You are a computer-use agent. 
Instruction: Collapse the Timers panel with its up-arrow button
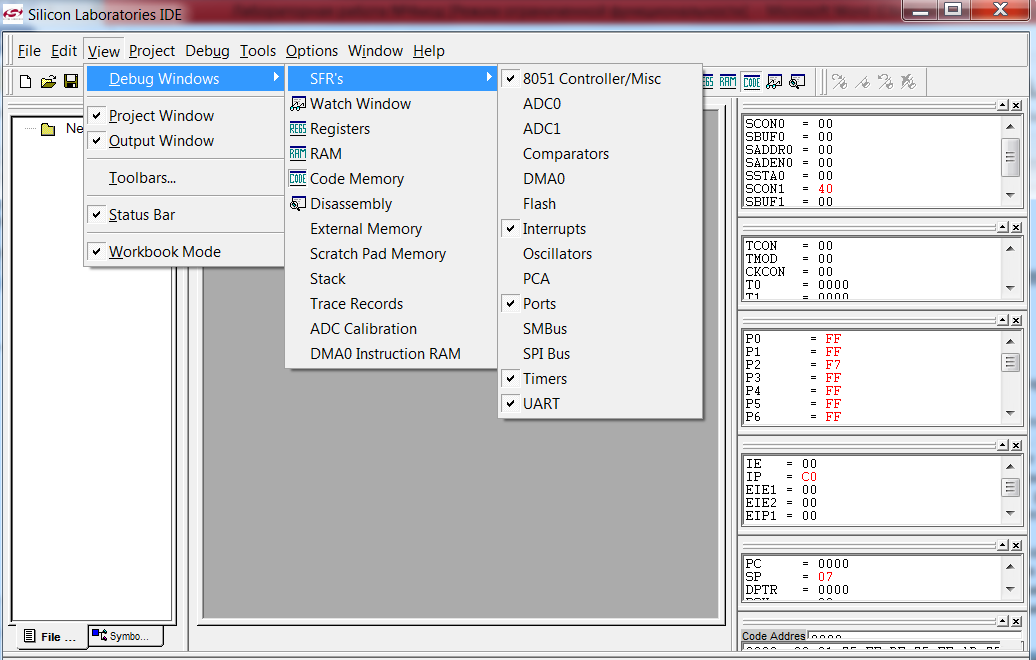tap(1003, 227)
